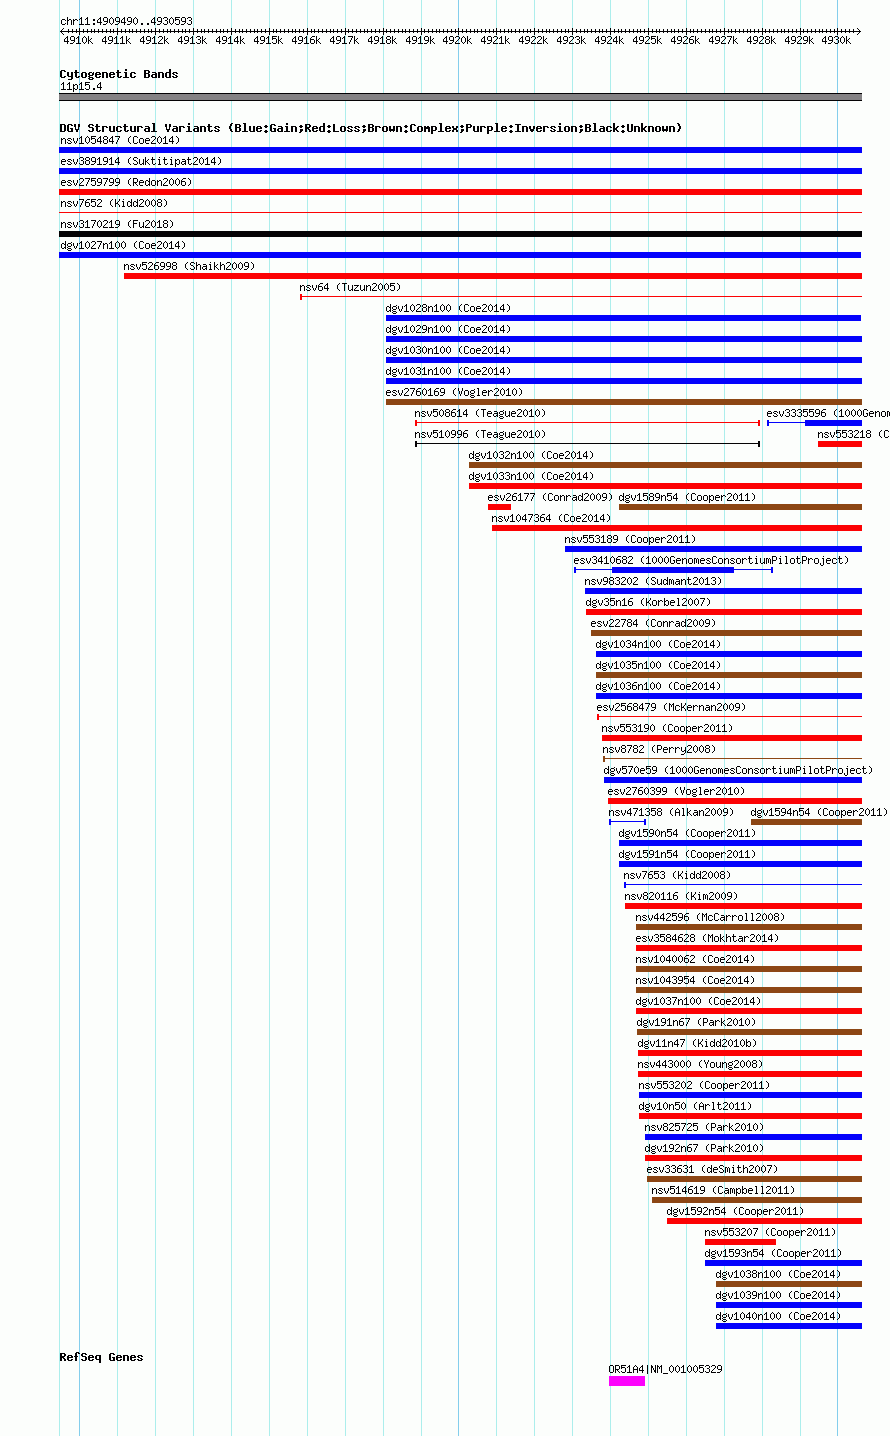Click nsv526998 (Shaikh2009) variant label
The width and height of the screenshot is (890, 1436).
click(189, 266)
